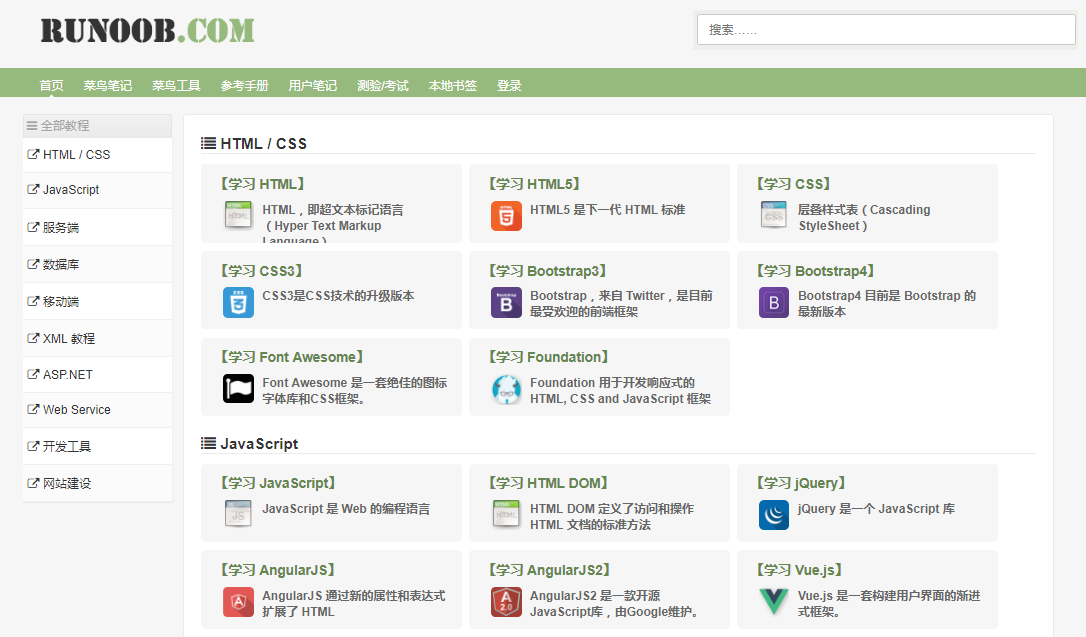Open the 【学习 Bootstrap3】 title link

coord(547,271)
